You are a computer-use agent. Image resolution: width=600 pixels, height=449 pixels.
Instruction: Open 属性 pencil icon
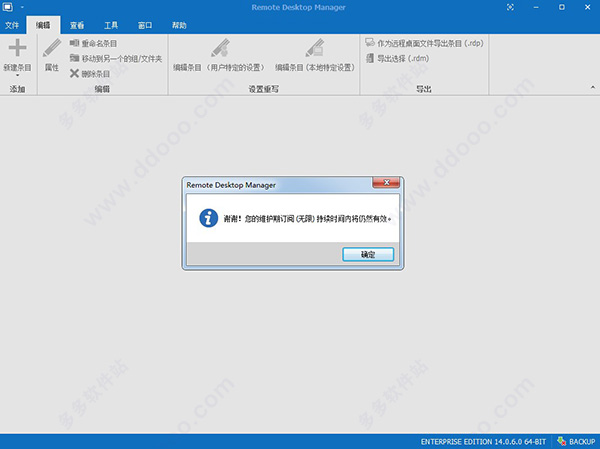[52, 48]
